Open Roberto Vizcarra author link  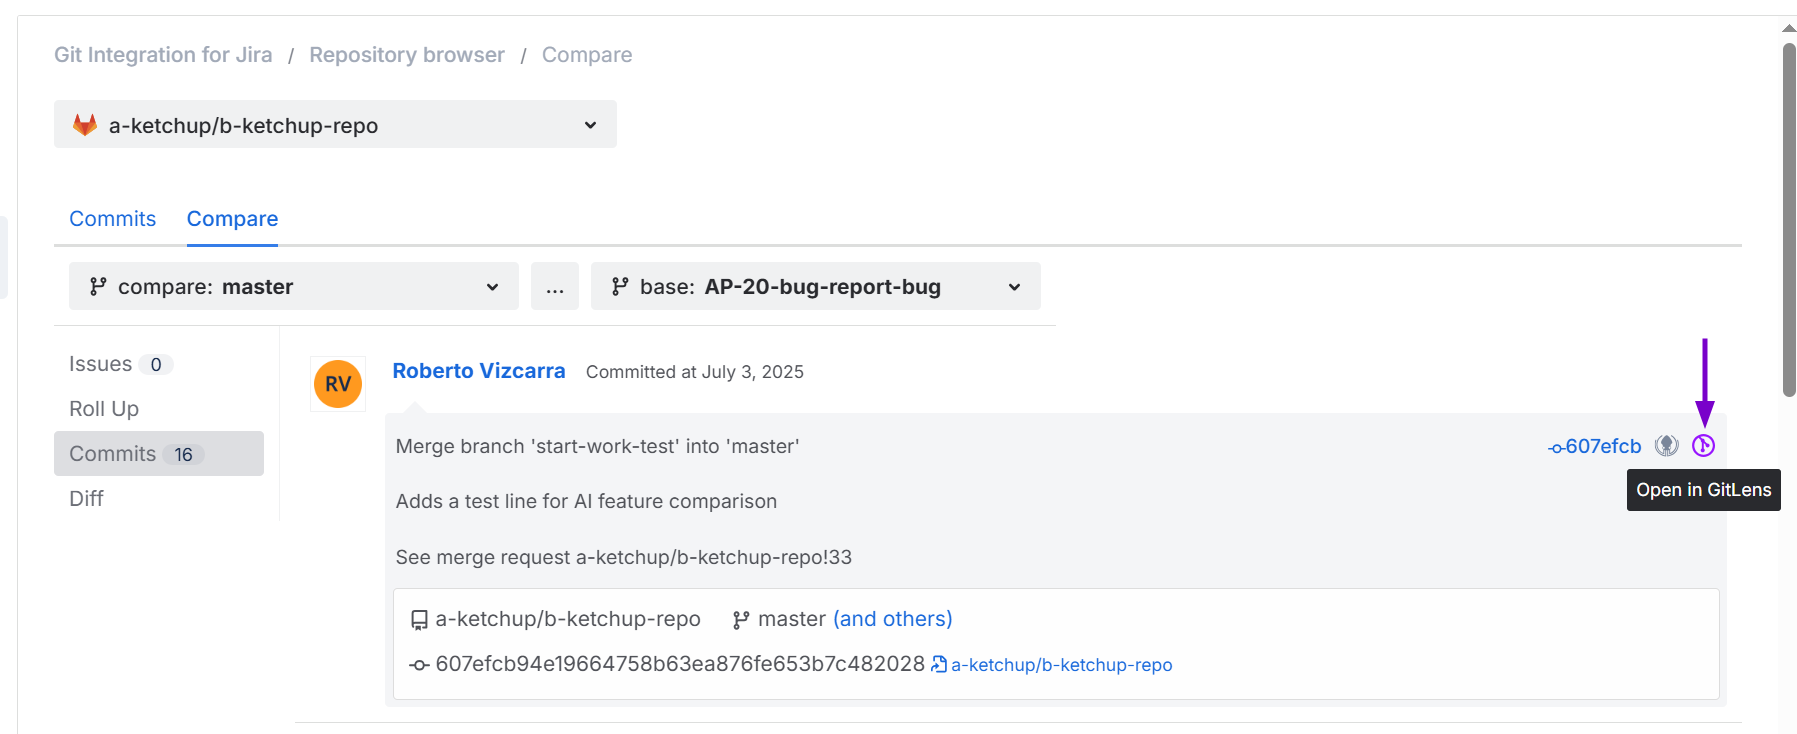479,371
